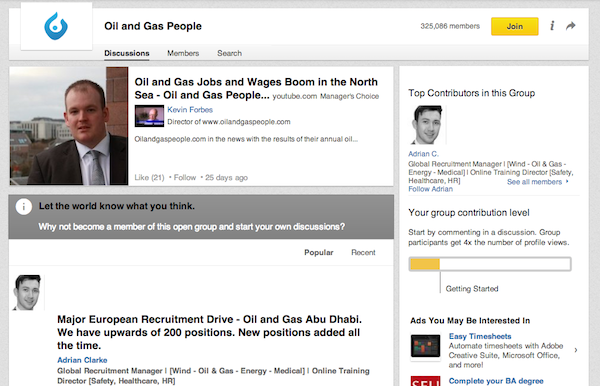Sort discussions by Popular
600x386 pixels.
tap(318, 252)
